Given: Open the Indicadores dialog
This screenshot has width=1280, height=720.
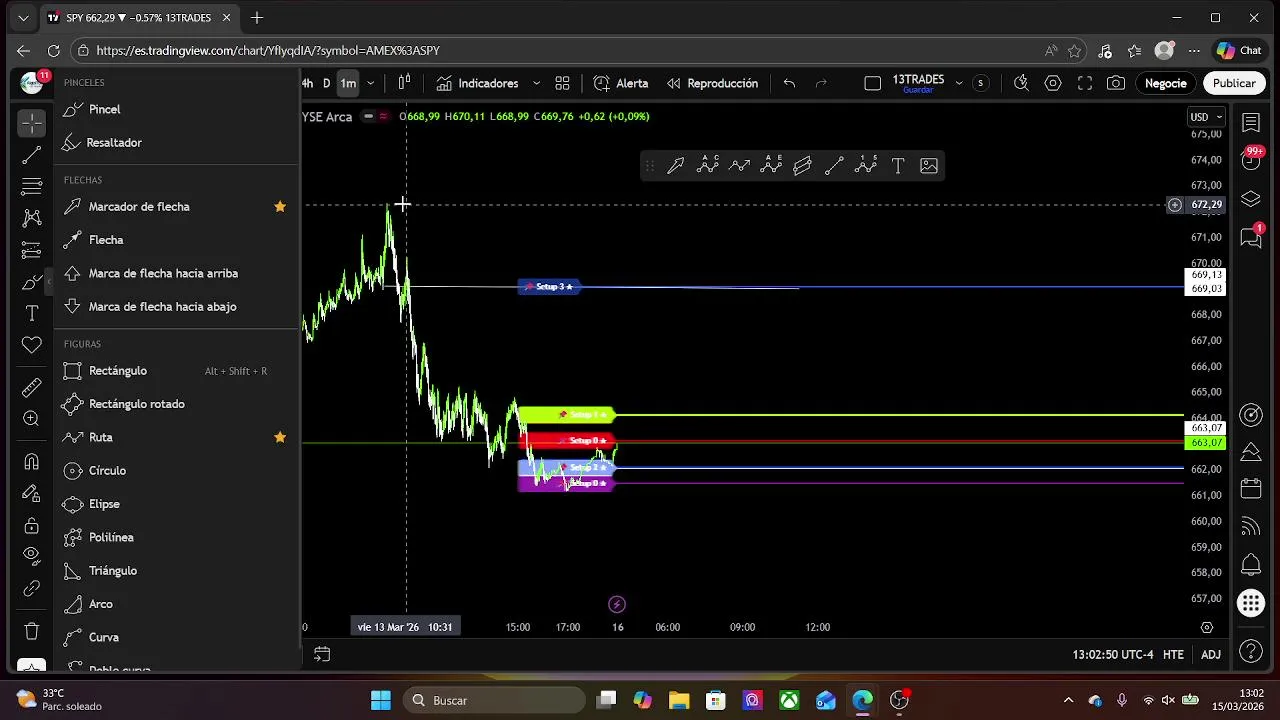Looking at the screenshot, I should pos(477,83).
